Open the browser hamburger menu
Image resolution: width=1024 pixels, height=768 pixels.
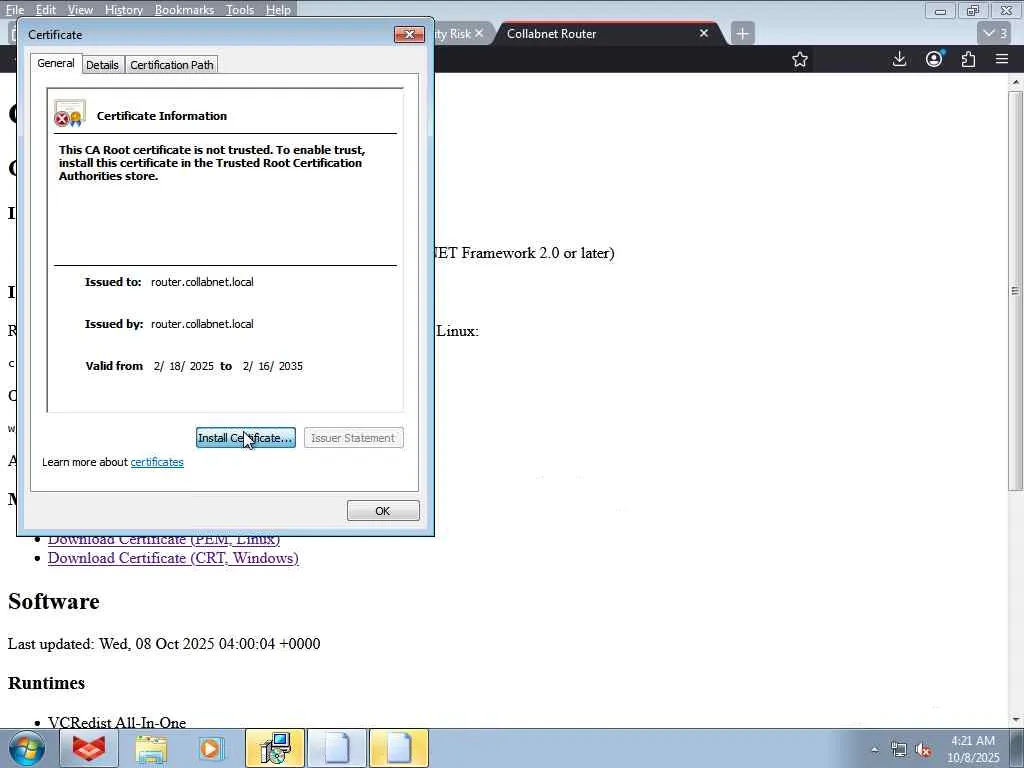click(1002, 59)
